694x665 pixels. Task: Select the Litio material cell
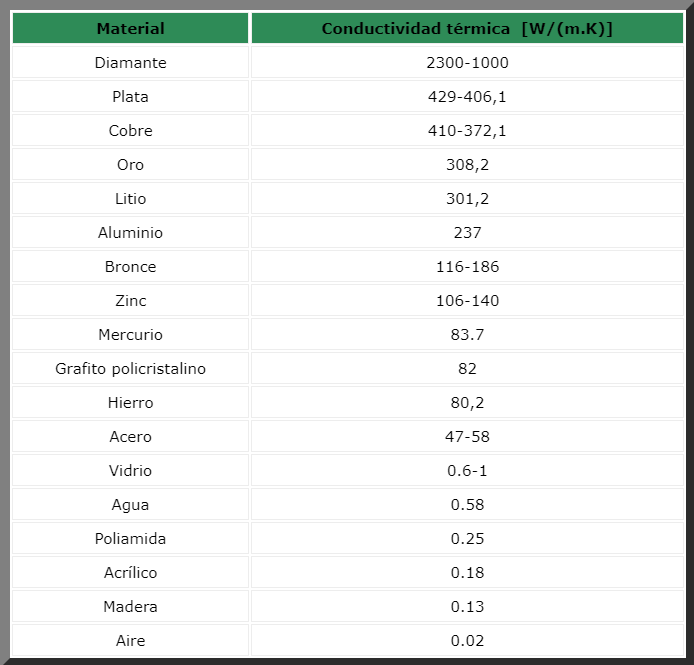click(x=131, y=199)
